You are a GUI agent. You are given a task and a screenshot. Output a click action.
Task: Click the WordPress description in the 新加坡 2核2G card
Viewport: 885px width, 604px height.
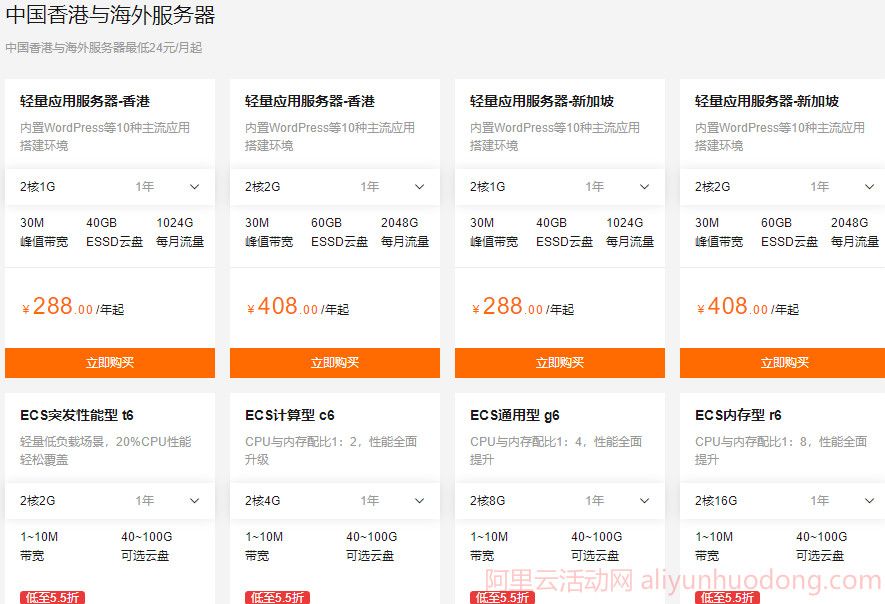[780, 137]
